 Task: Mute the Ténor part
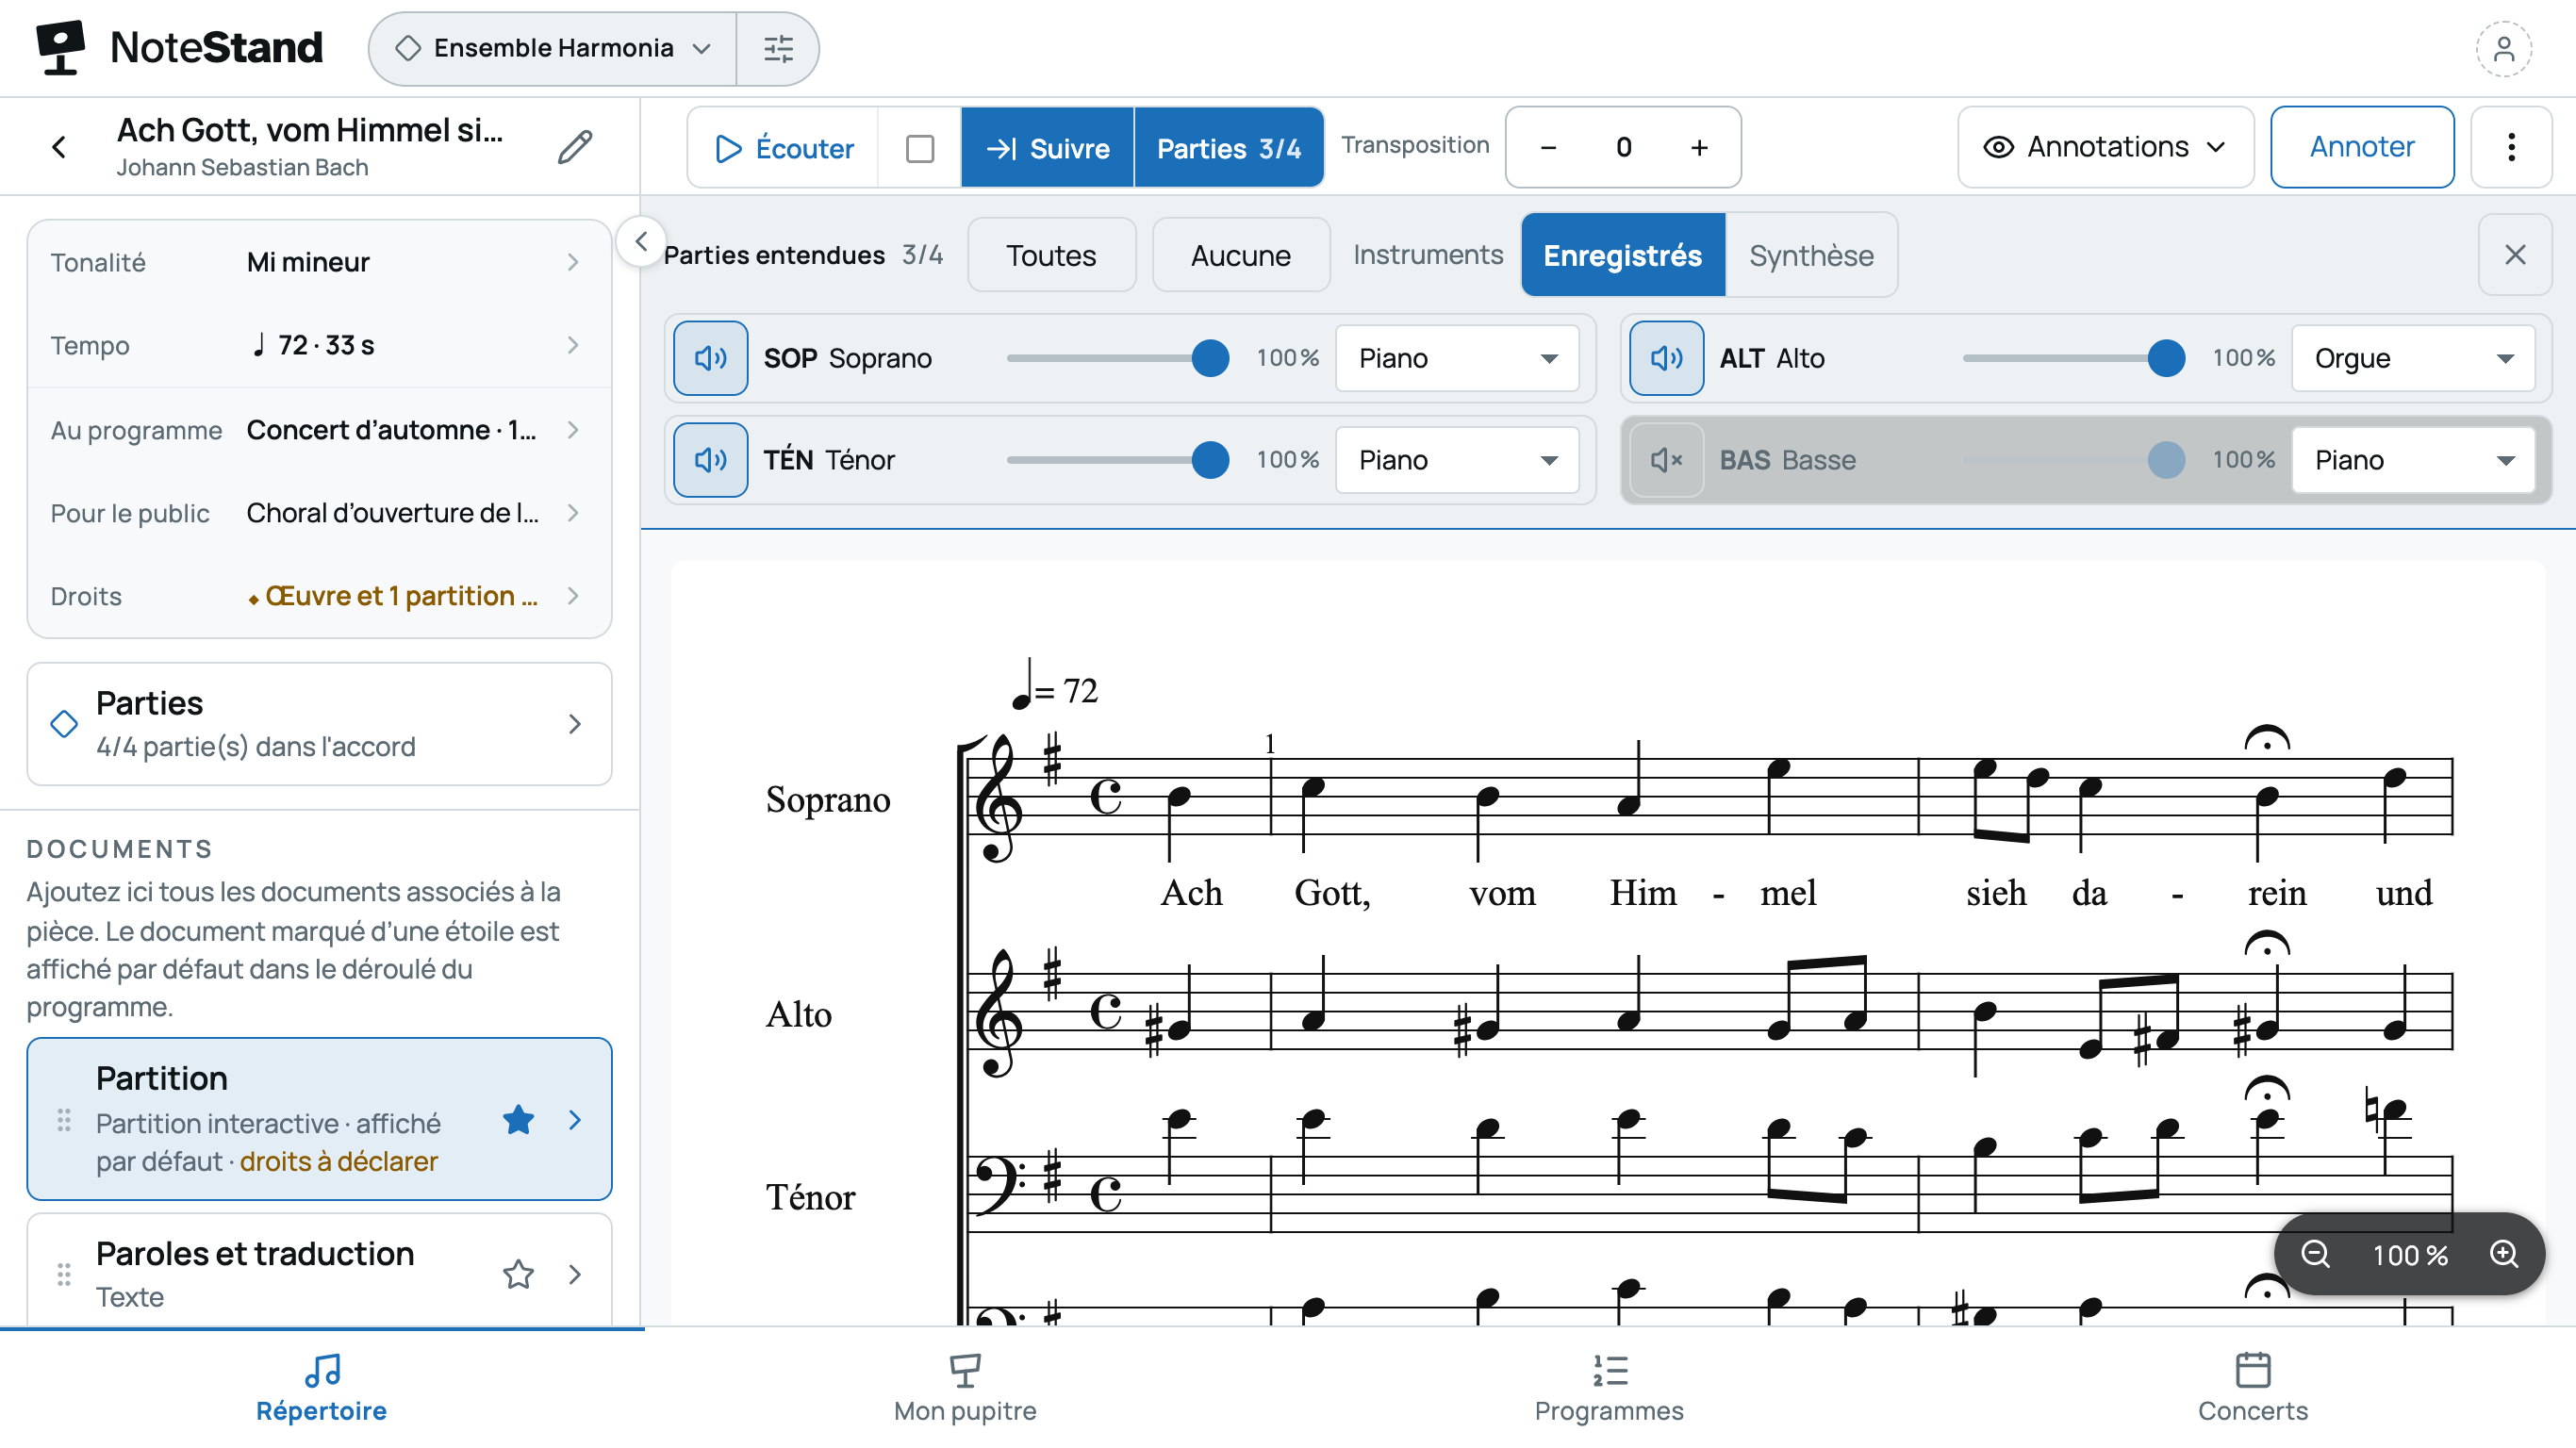(x=710, y=460)
